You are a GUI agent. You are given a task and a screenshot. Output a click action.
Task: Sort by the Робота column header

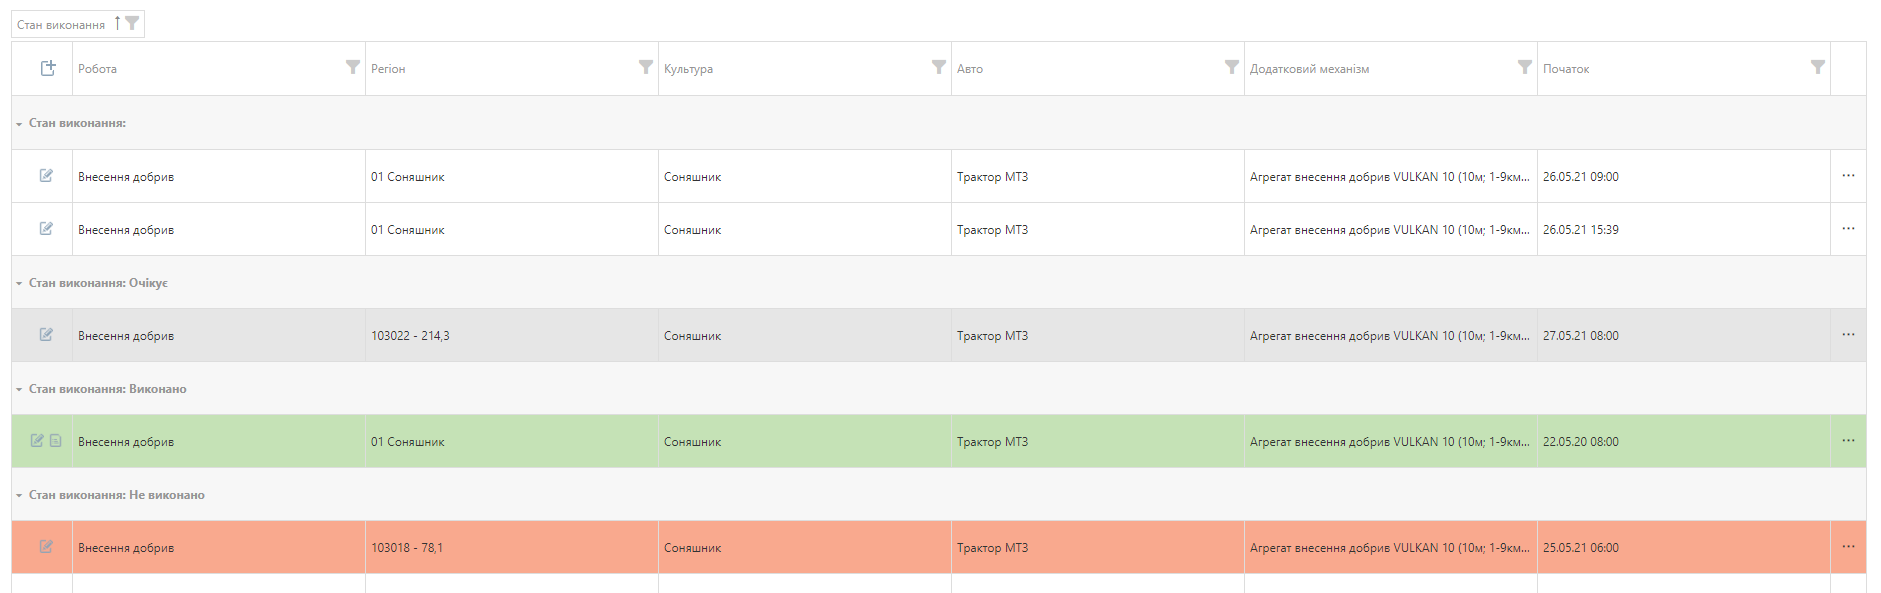point(97,69)
